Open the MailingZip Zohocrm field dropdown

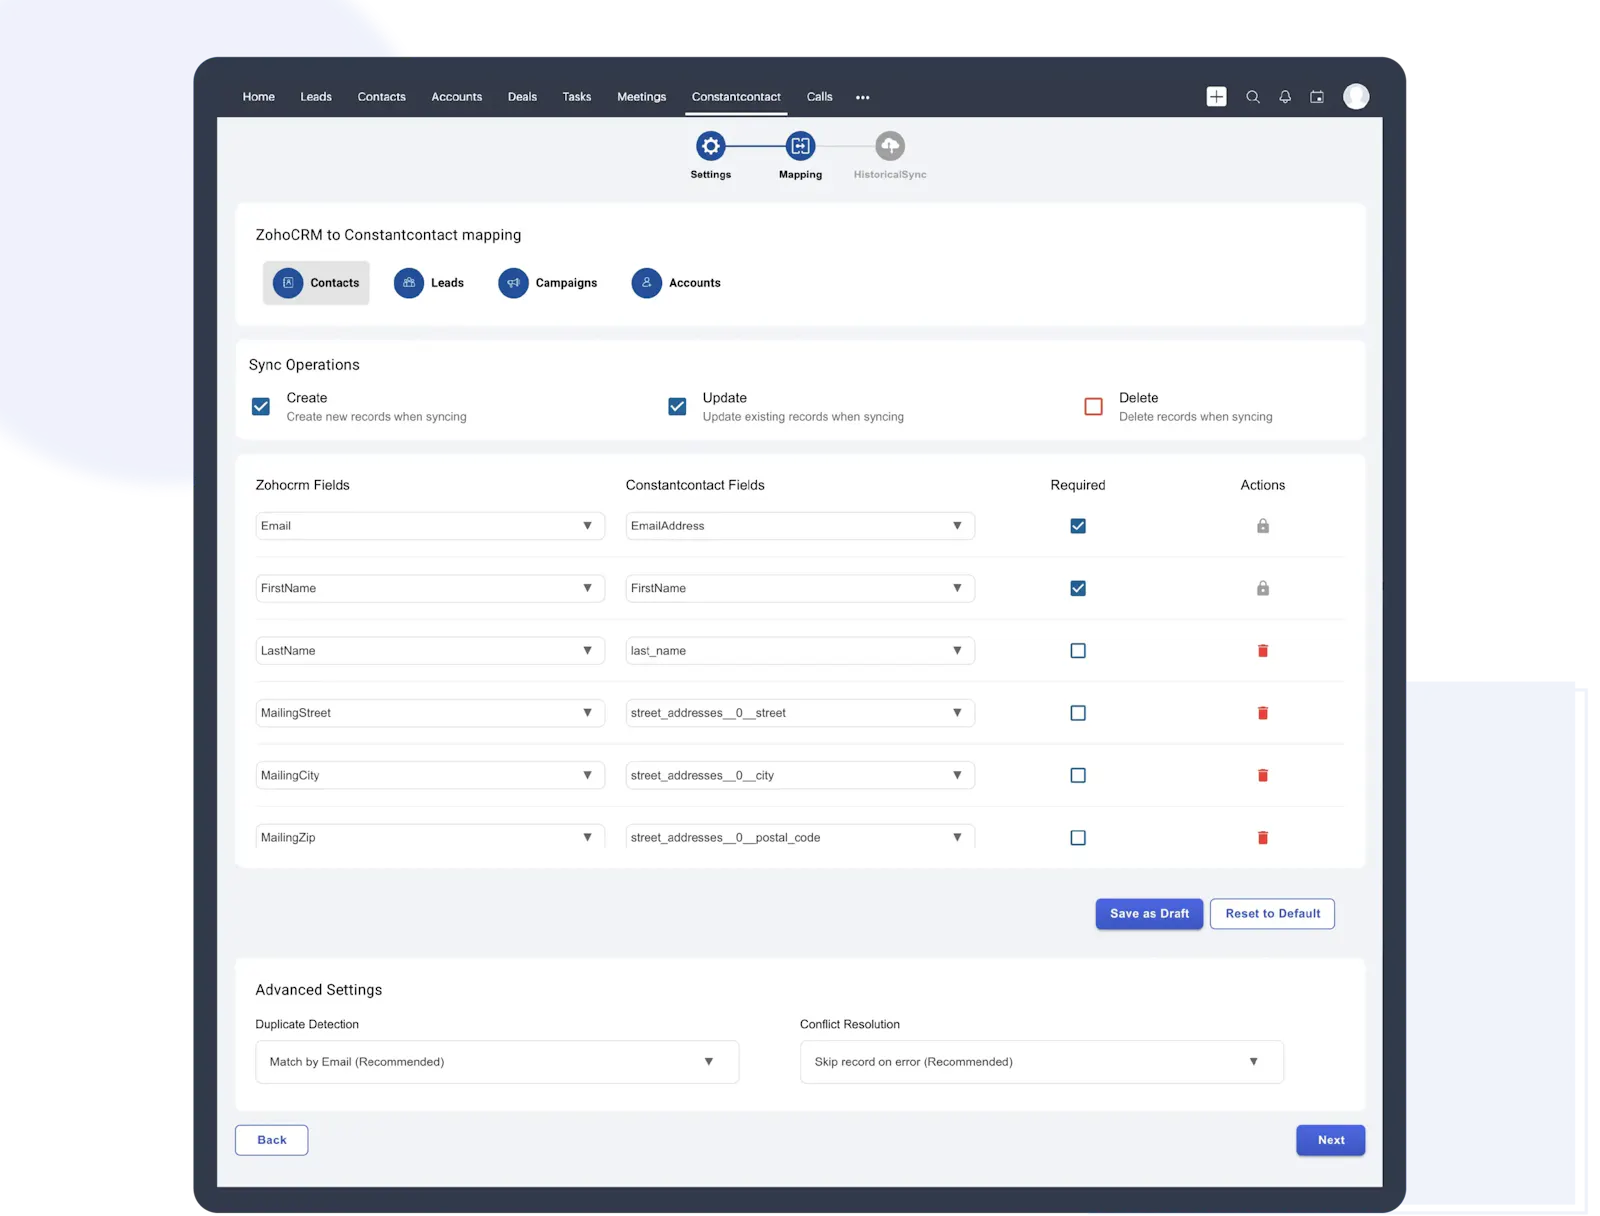(x=430, y=837)
